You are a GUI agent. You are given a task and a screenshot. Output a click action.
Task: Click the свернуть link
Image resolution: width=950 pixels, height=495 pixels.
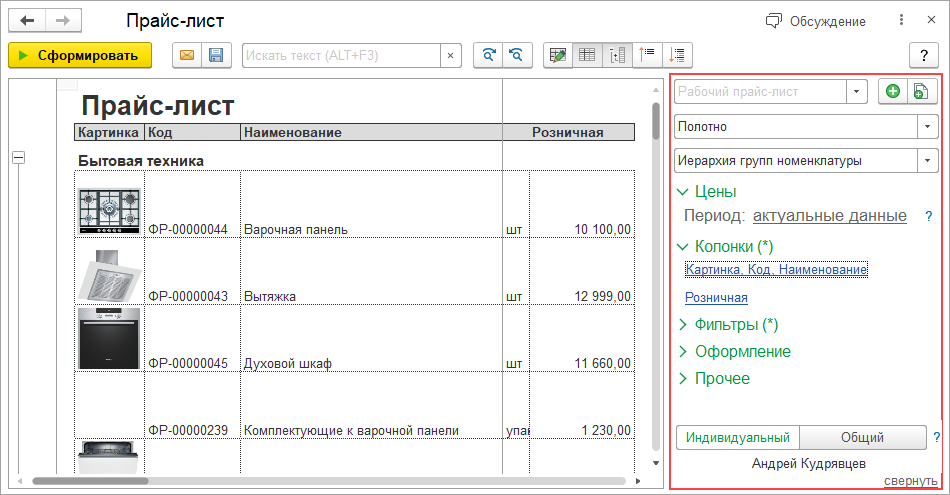tap(911, 481)
